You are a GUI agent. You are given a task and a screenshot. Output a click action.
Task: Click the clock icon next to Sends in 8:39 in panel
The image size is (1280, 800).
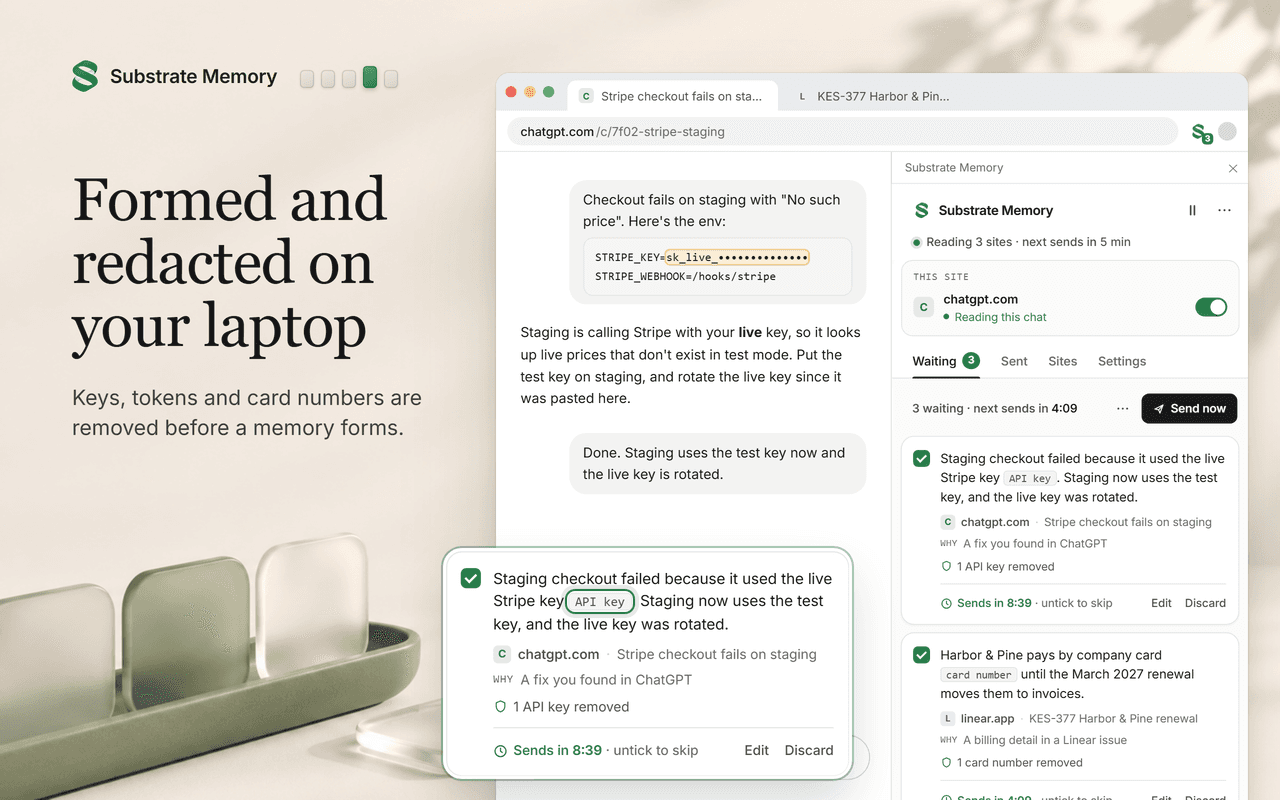[x=946, y=603]
